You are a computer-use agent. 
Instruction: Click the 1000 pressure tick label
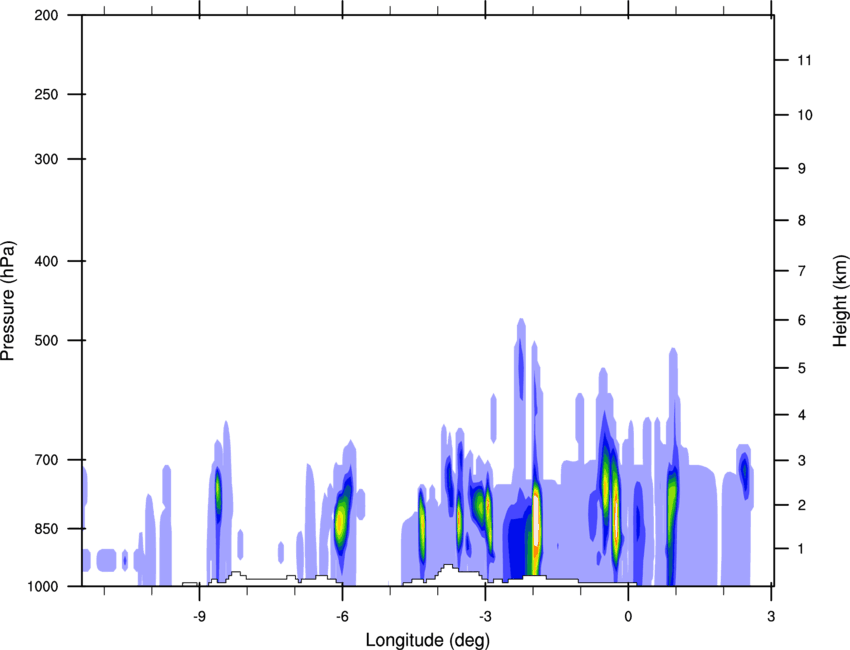point(43,587)
